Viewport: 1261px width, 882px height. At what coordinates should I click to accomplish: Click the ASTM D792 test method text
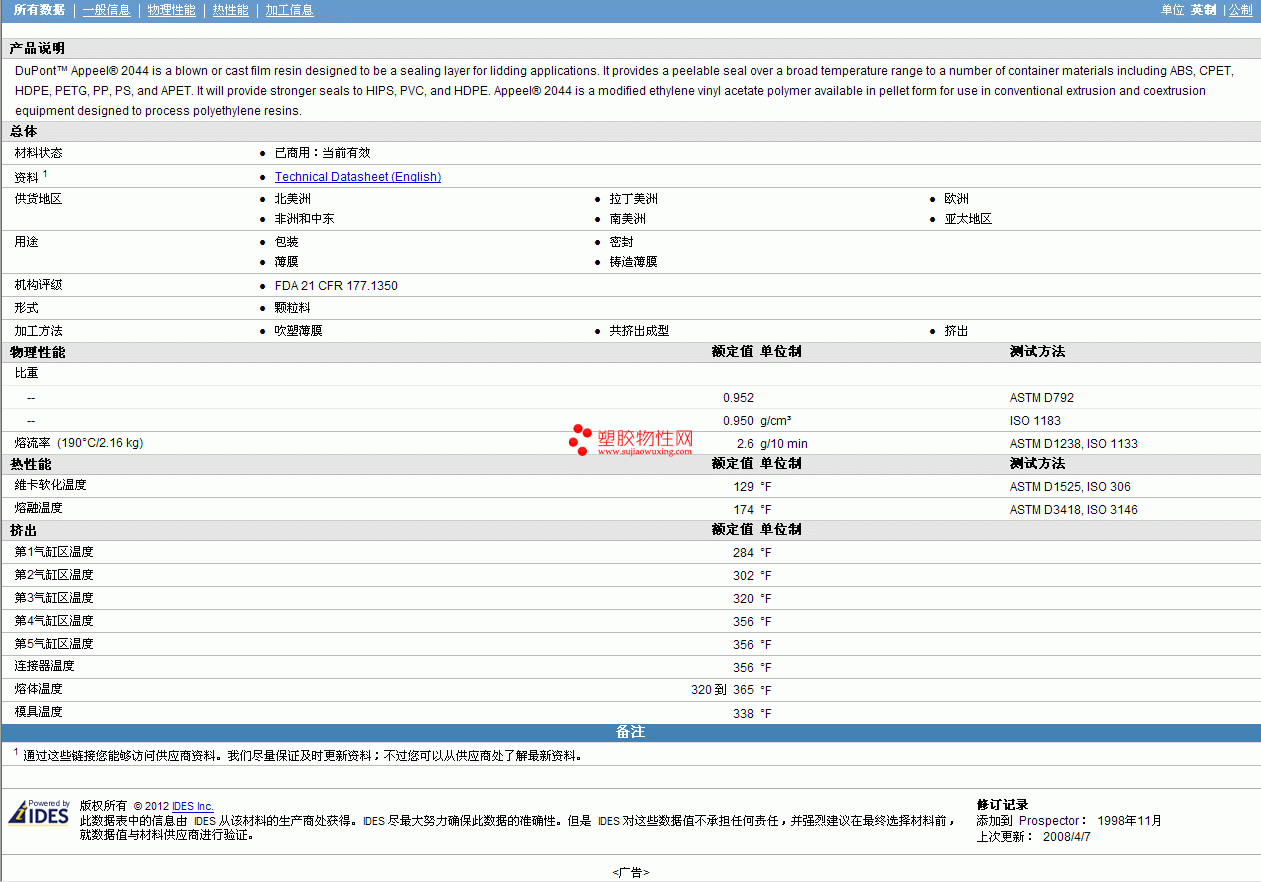1041,398
